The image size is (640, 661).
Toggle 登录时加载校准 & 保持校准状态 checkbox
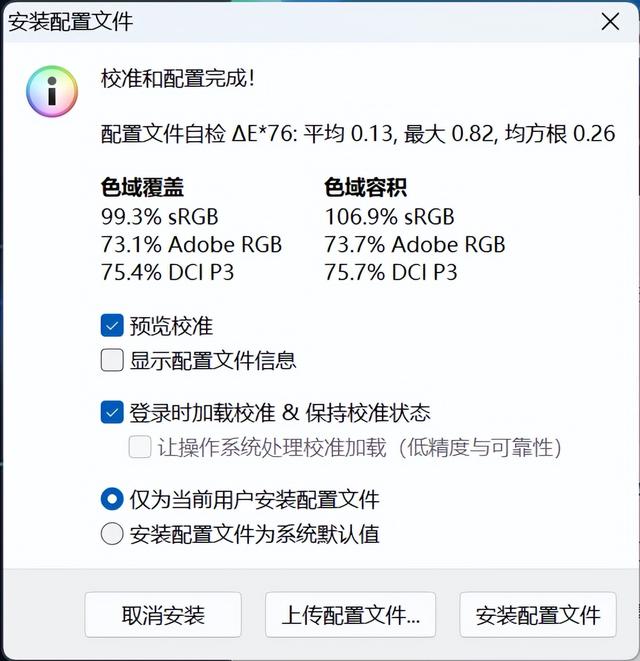112,412
